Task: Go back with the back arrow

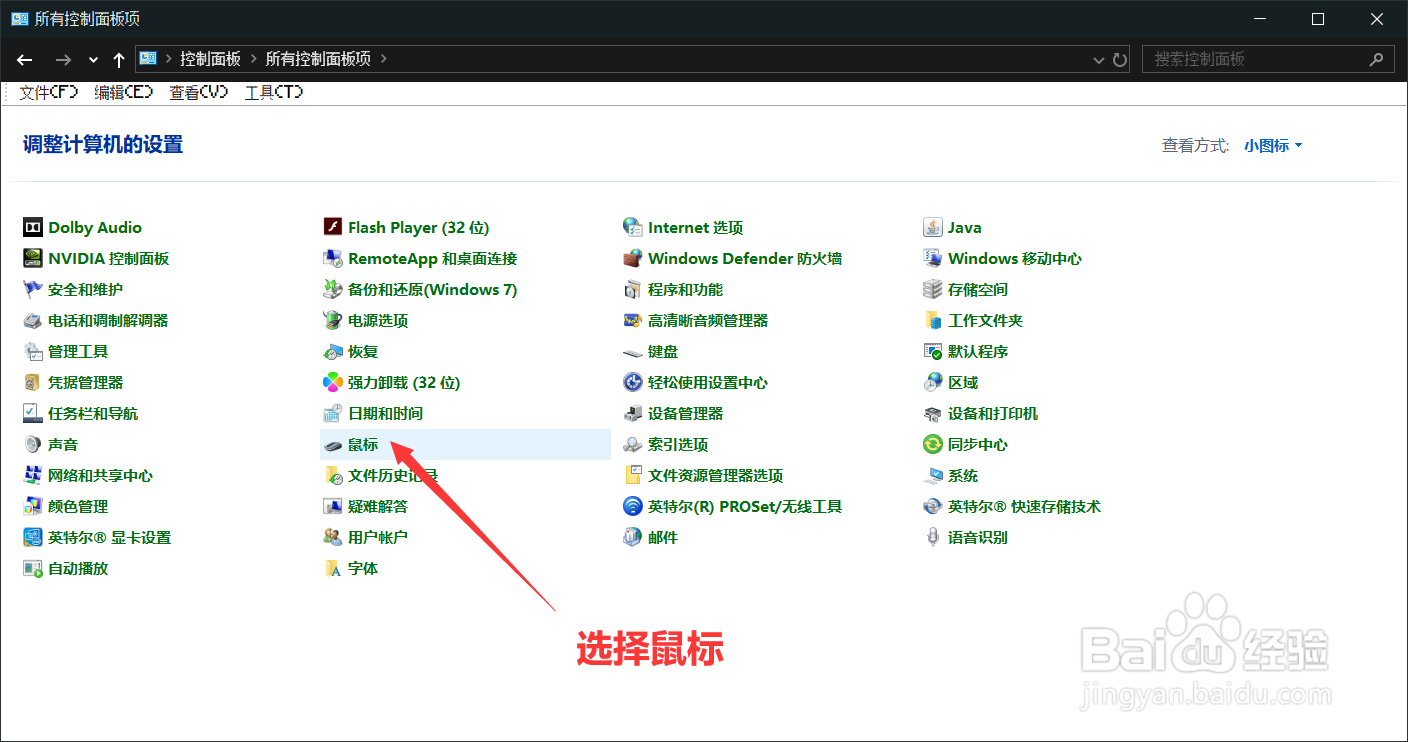Action: (x=25, y=59)
